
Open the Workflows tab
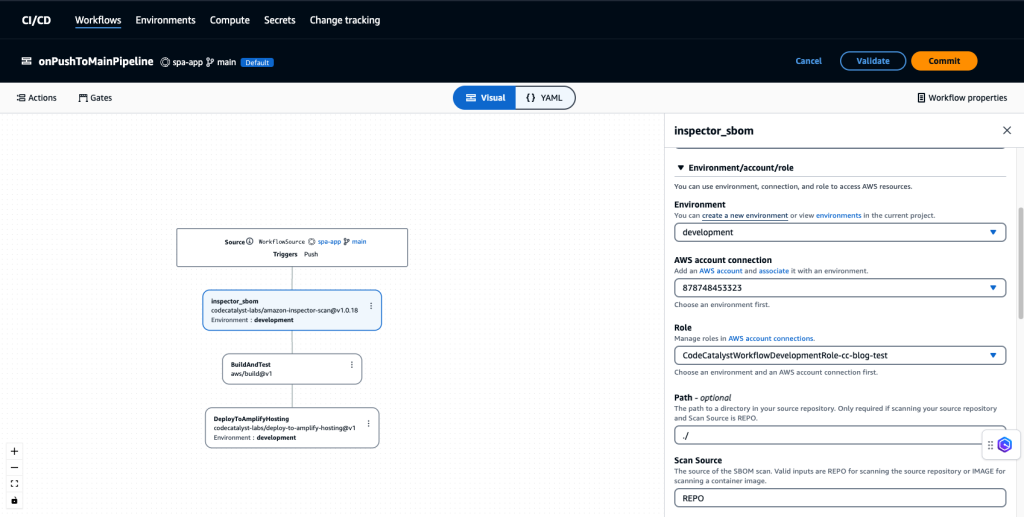(x=98, y=20)
